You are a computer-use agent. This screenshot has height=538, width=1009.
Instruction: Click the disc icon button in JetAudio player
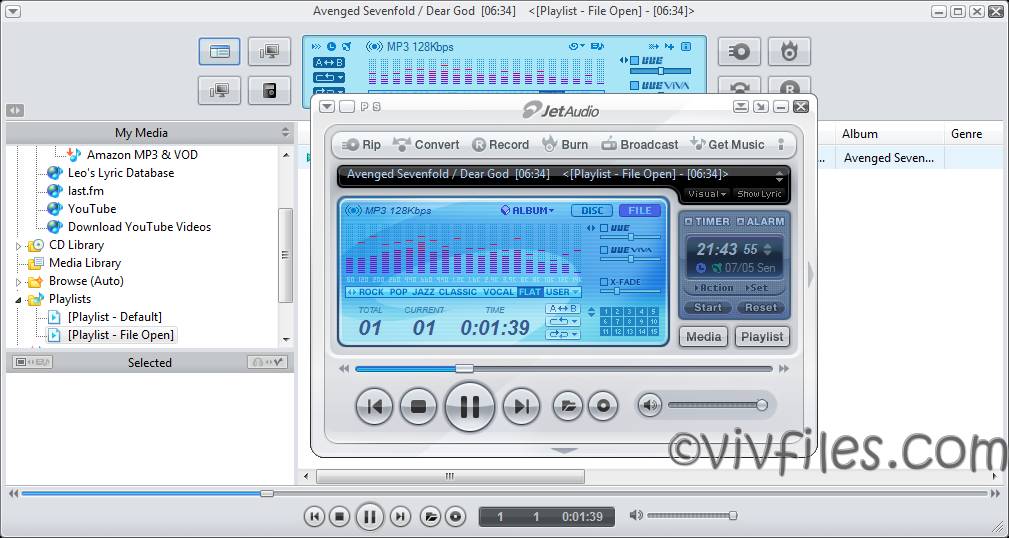(x=603, y=406)
